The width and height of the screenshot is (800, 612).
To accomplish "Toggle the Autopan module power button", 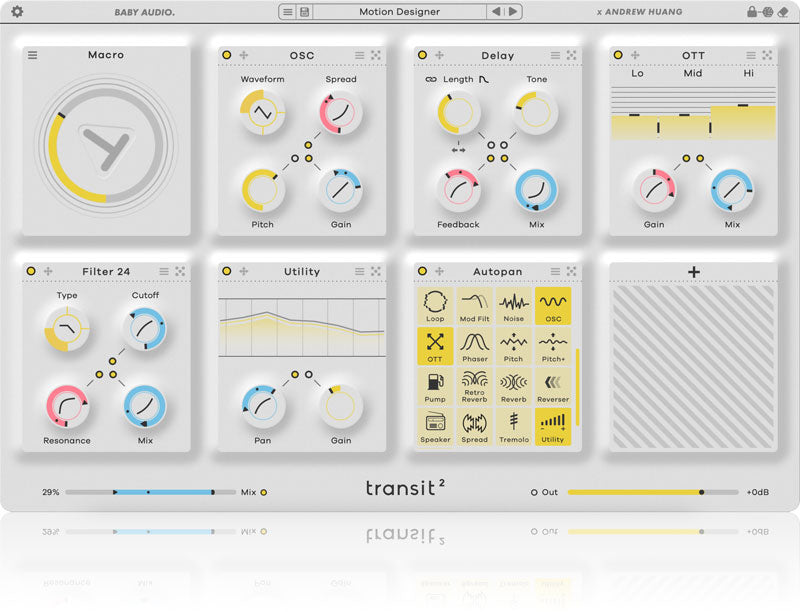I will click(x=422, y=271).
